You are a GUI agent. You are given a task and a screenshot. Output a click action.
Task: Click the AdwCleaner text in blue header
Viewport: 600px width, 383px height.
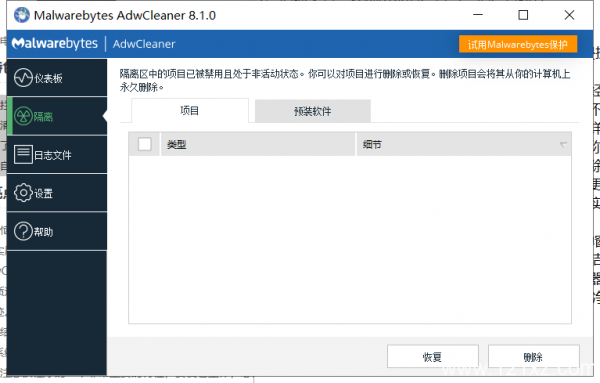click(x=144, y=44)
